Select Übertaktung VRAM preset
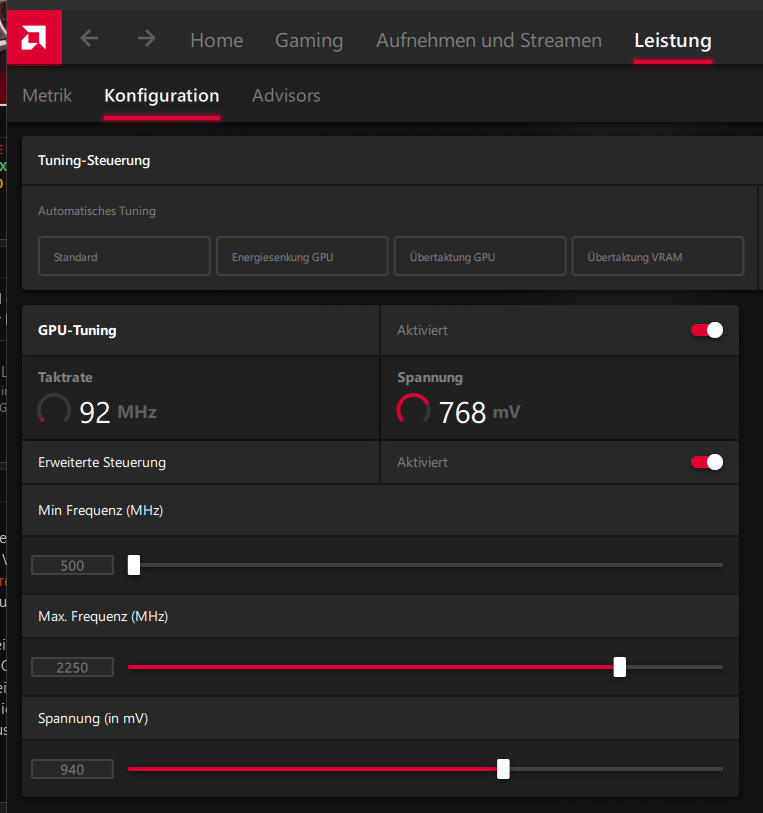This screenshot has width=763, height=813. tap(658, 256)
